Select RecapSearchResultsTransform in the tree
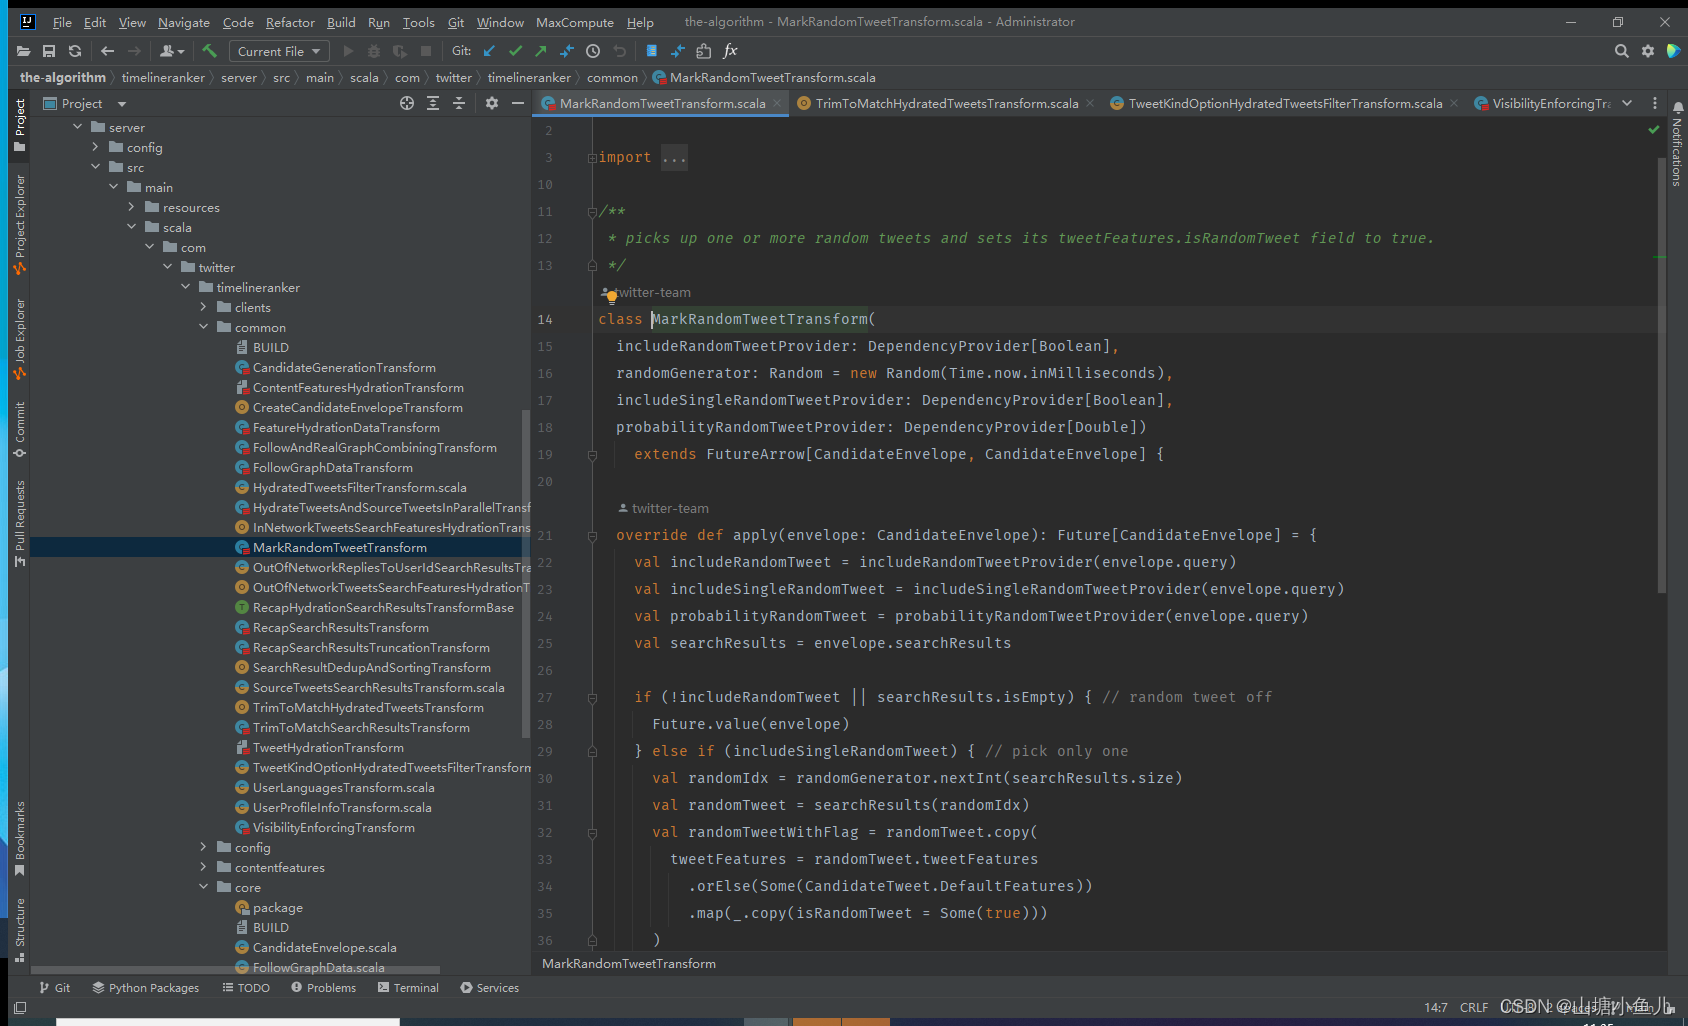1688x1026 pixels. 341,627
